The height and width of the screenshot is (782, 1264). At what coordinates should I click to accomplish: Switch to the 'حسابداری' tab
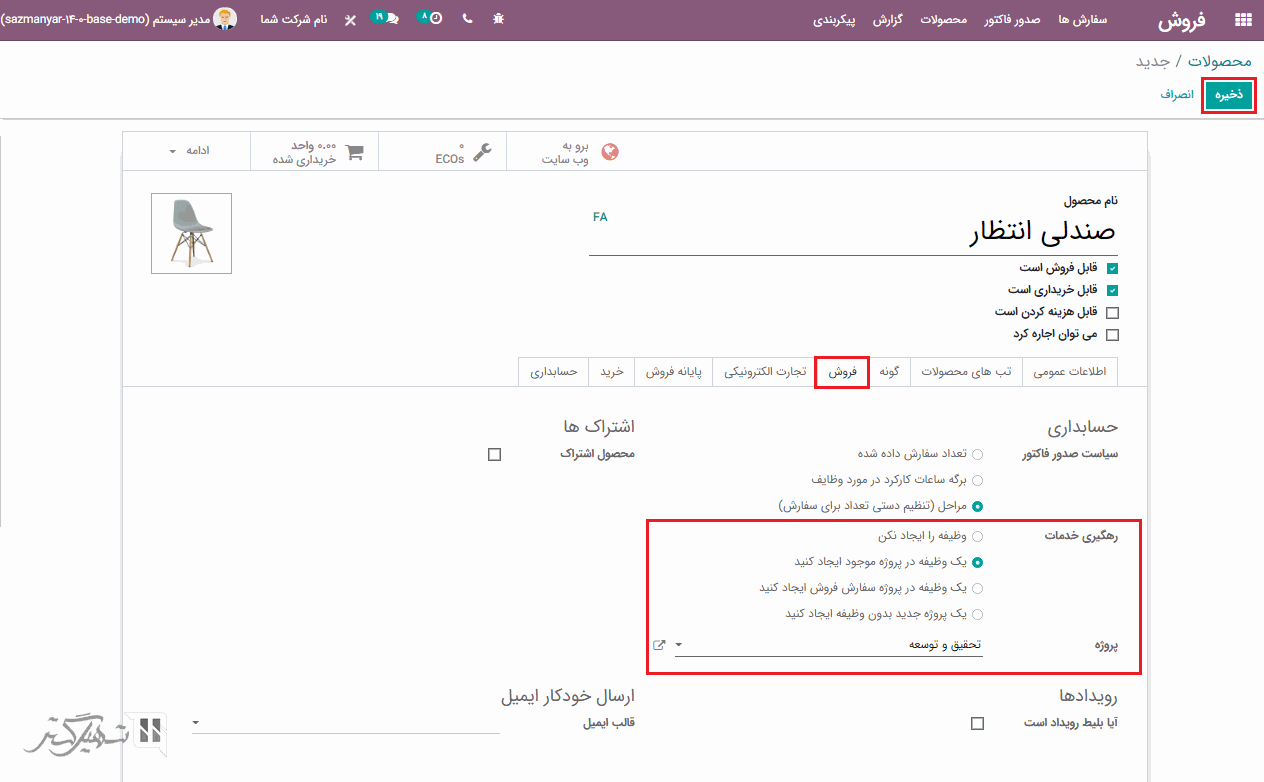(553, 371)
